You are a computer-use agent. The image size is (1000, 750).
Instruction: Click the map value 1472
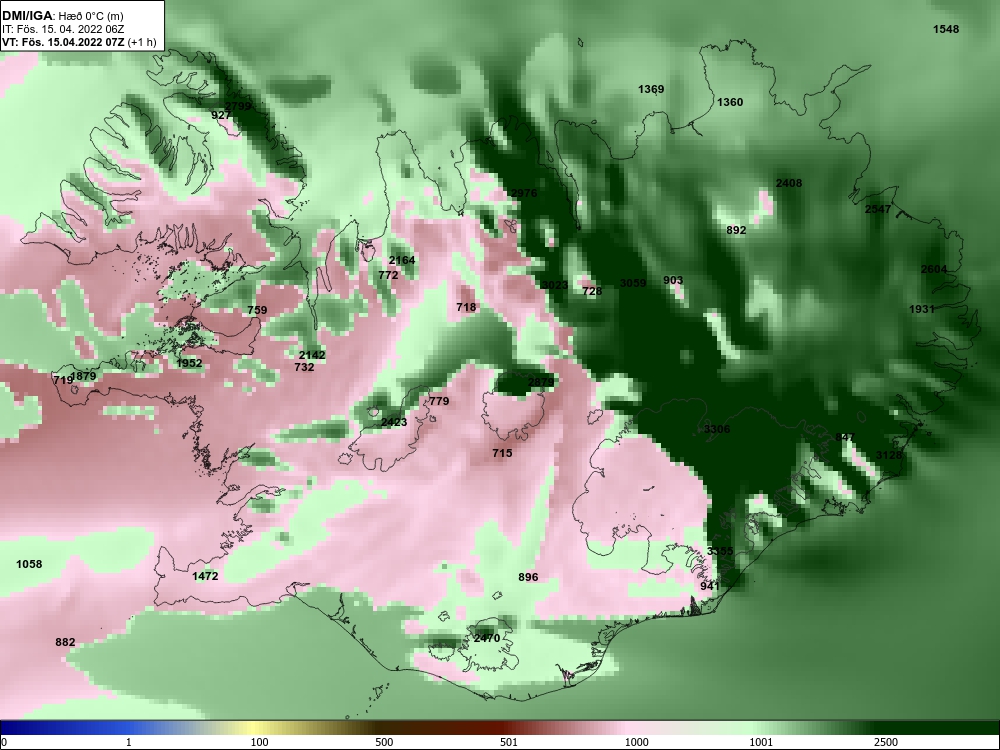(x=205, y=577)
